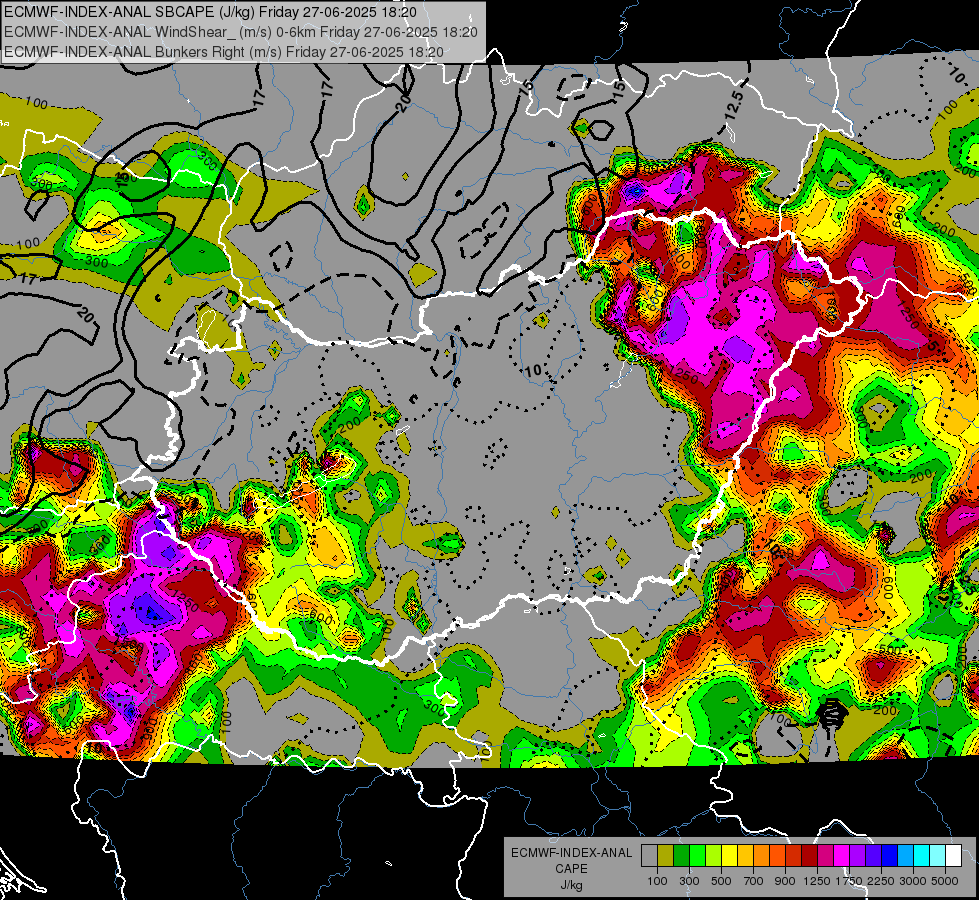The height and width of the screenshot is (900, 979).
Task: Select the pale cyan legend swatch
Action: pos(938,856)
